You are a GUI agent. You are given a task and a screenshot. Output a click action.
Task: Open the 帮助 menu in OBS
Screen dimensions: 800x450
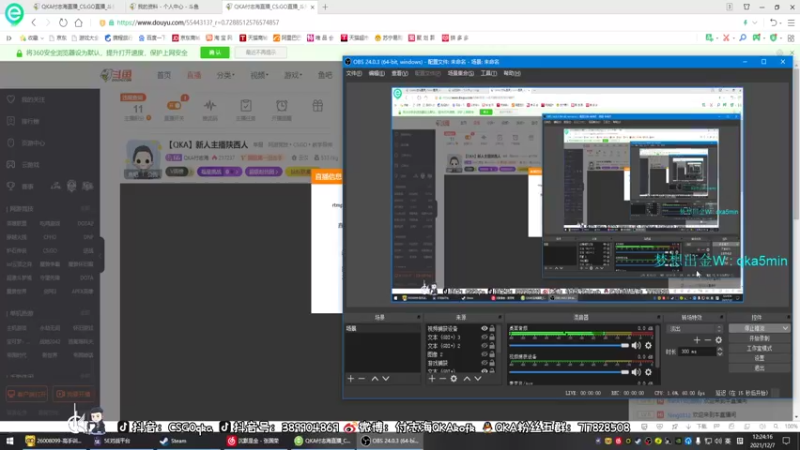coord(512,73)
